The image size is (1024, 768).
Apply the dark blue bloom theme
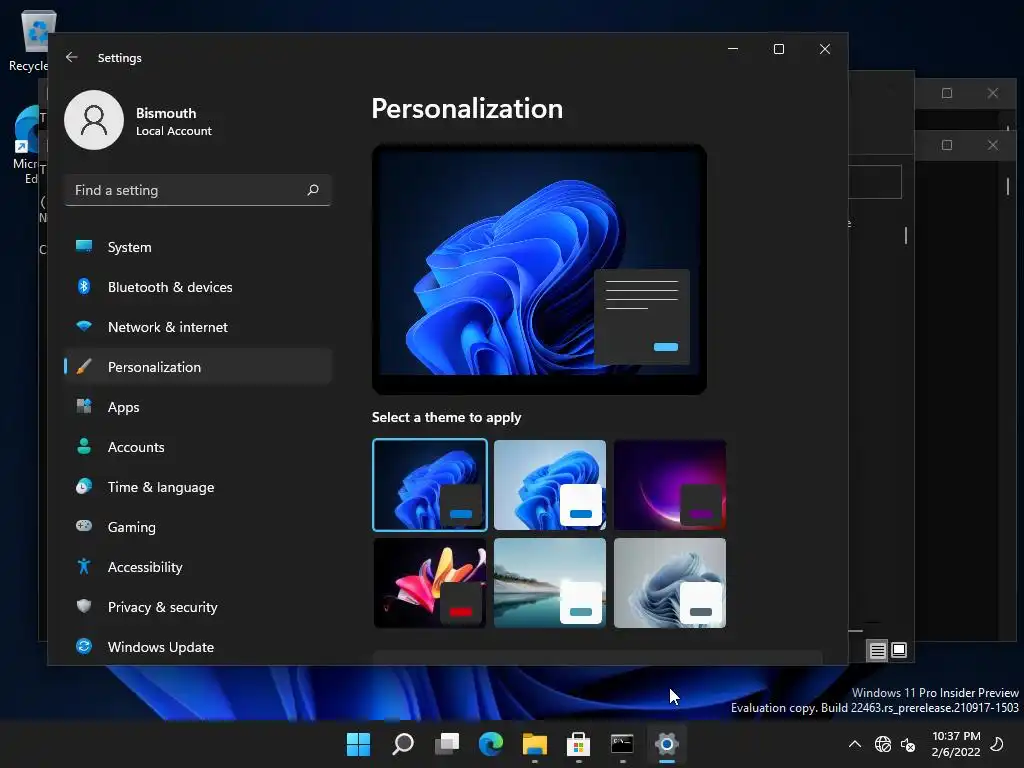tap(430, 485)
